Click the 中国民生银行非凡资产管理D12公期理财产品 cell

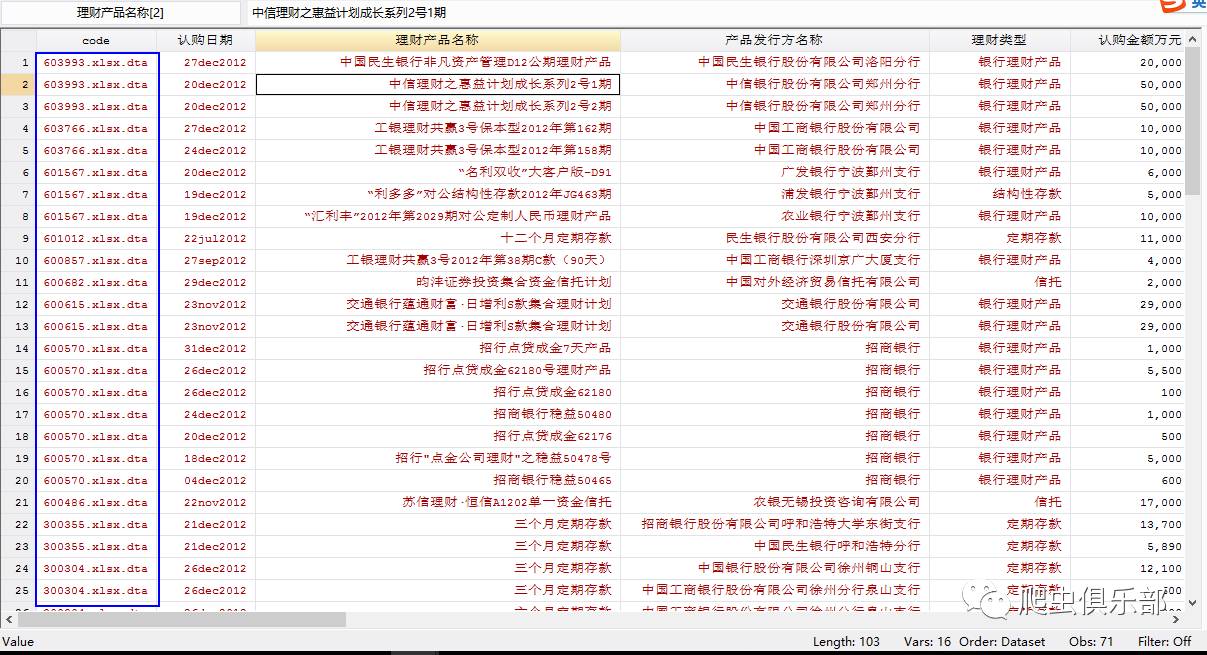click(x=438, y=62)
